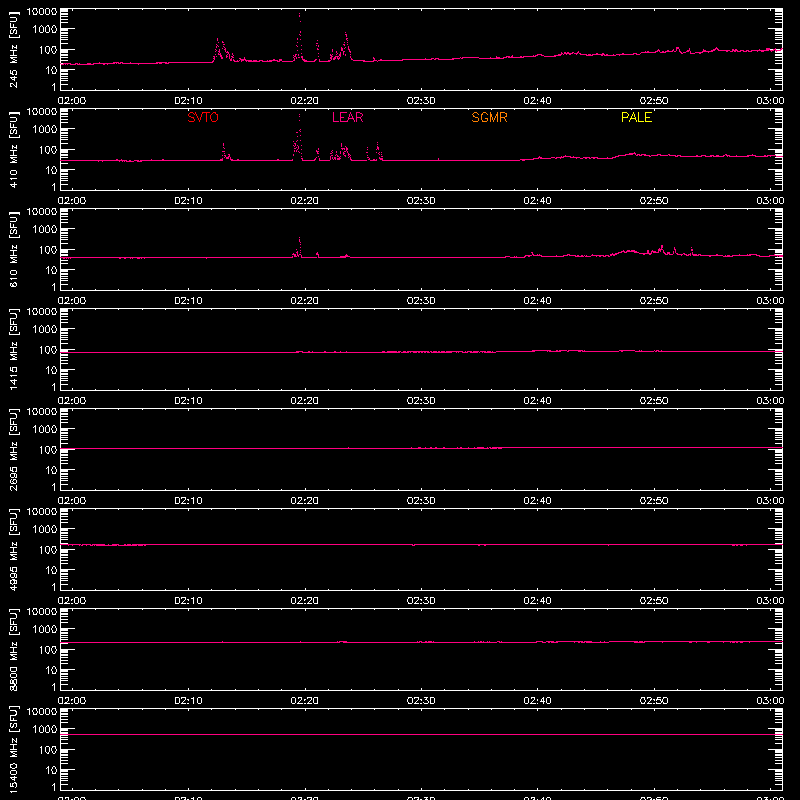The image size is (800, 800).
Task: Select the 8800 MHz [SFU] axis title
Action: tap(13, 649)
